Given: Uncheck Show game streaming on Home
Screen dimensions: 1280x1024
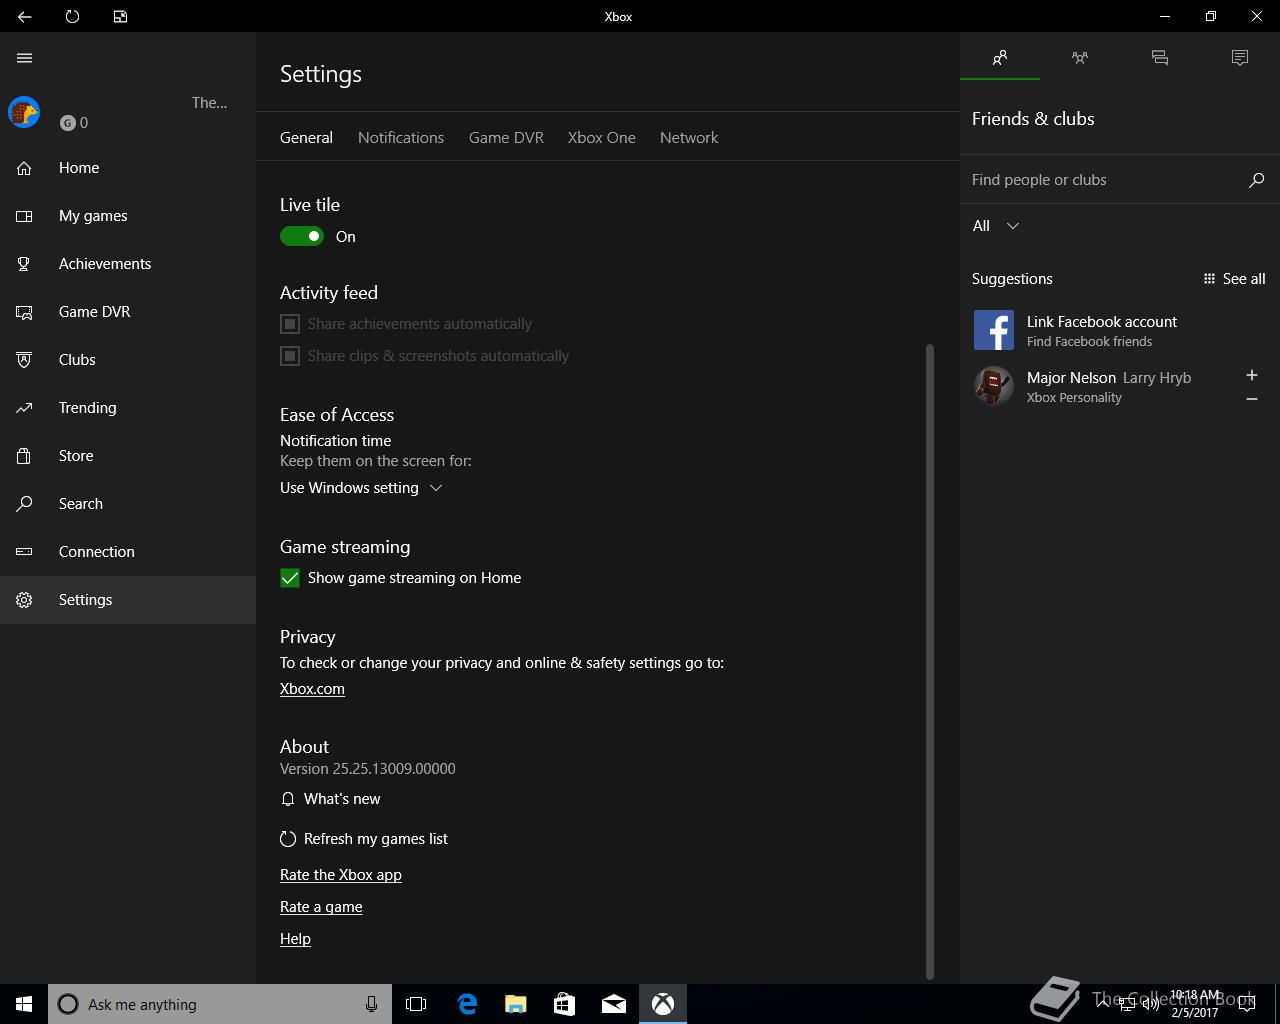Looking at the screenshot, I should [x=290, y=578].
